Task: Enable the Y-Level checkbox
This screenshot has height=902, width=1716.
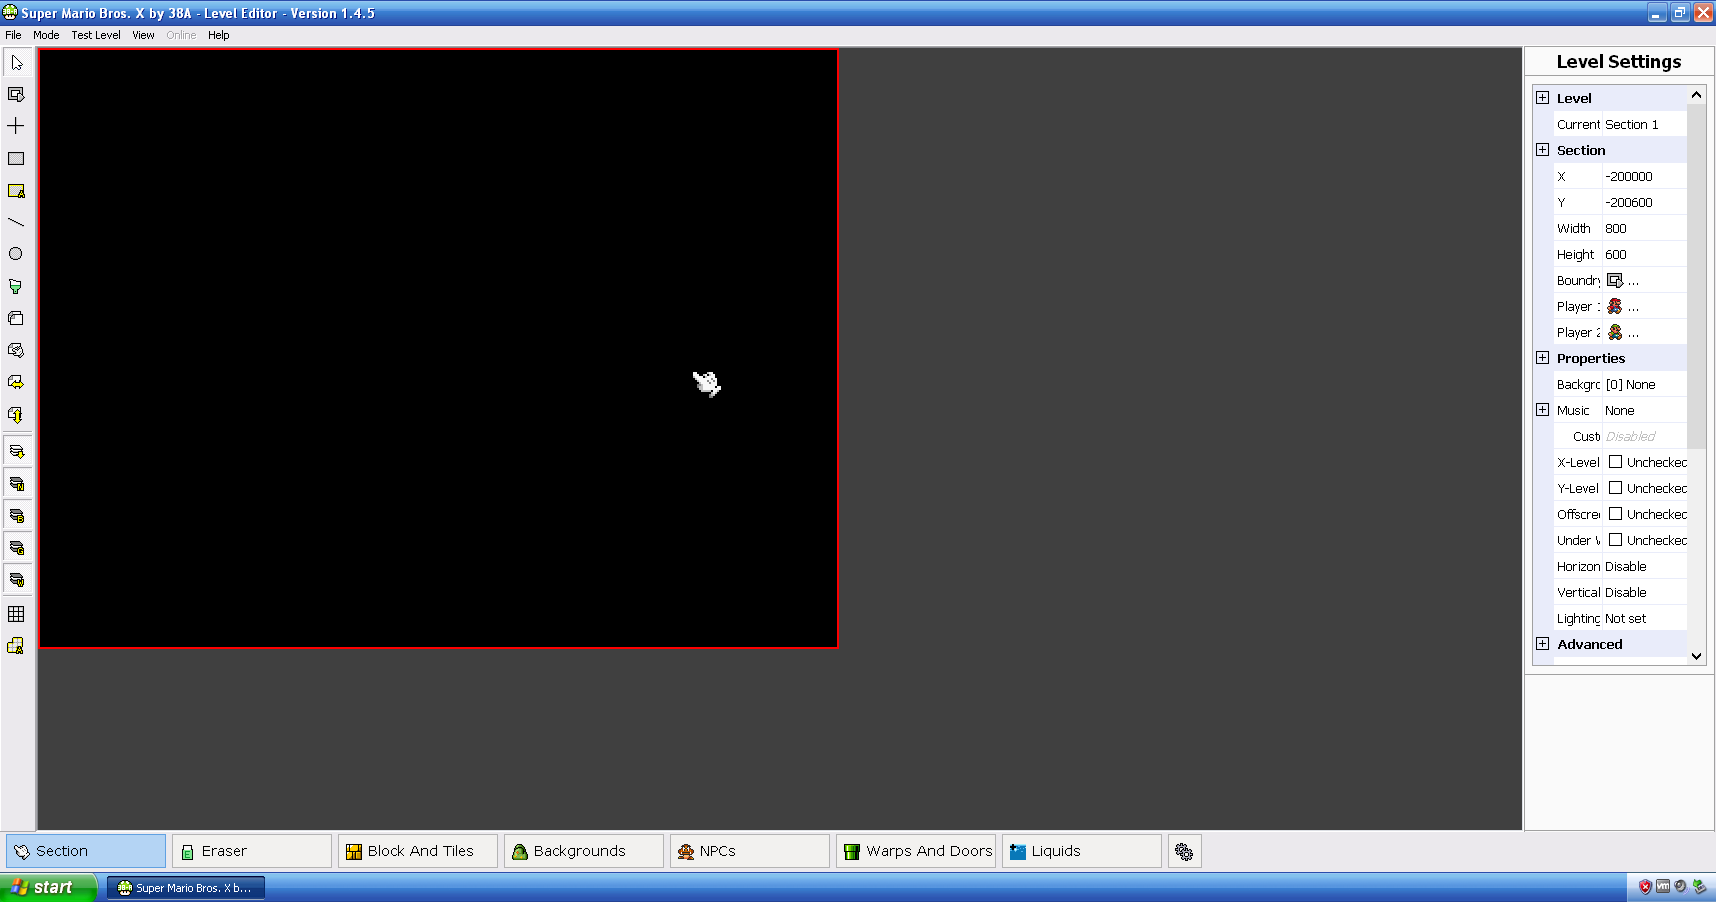Action: pyautogui.click(x=1617, y=488)
